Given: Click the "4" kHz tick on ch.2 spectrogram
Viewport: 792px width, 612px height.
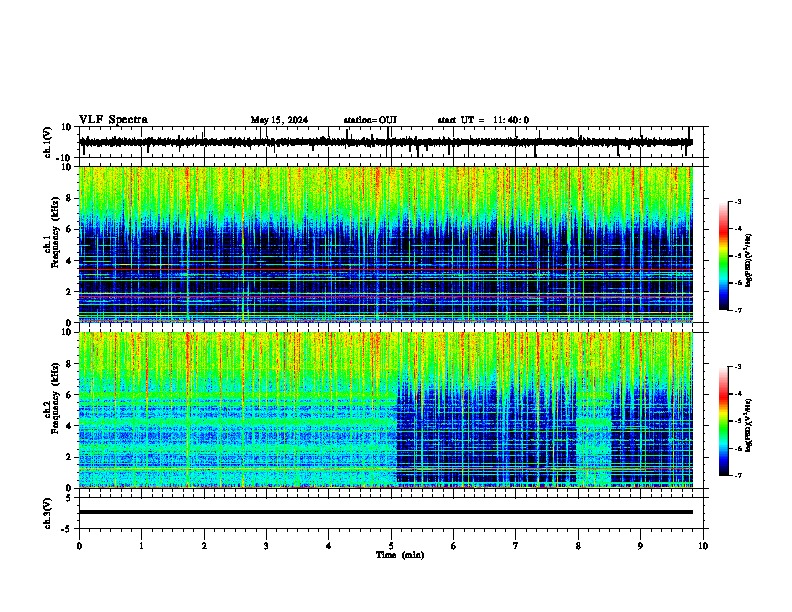Looking at the screenshot, I should 69,426.
